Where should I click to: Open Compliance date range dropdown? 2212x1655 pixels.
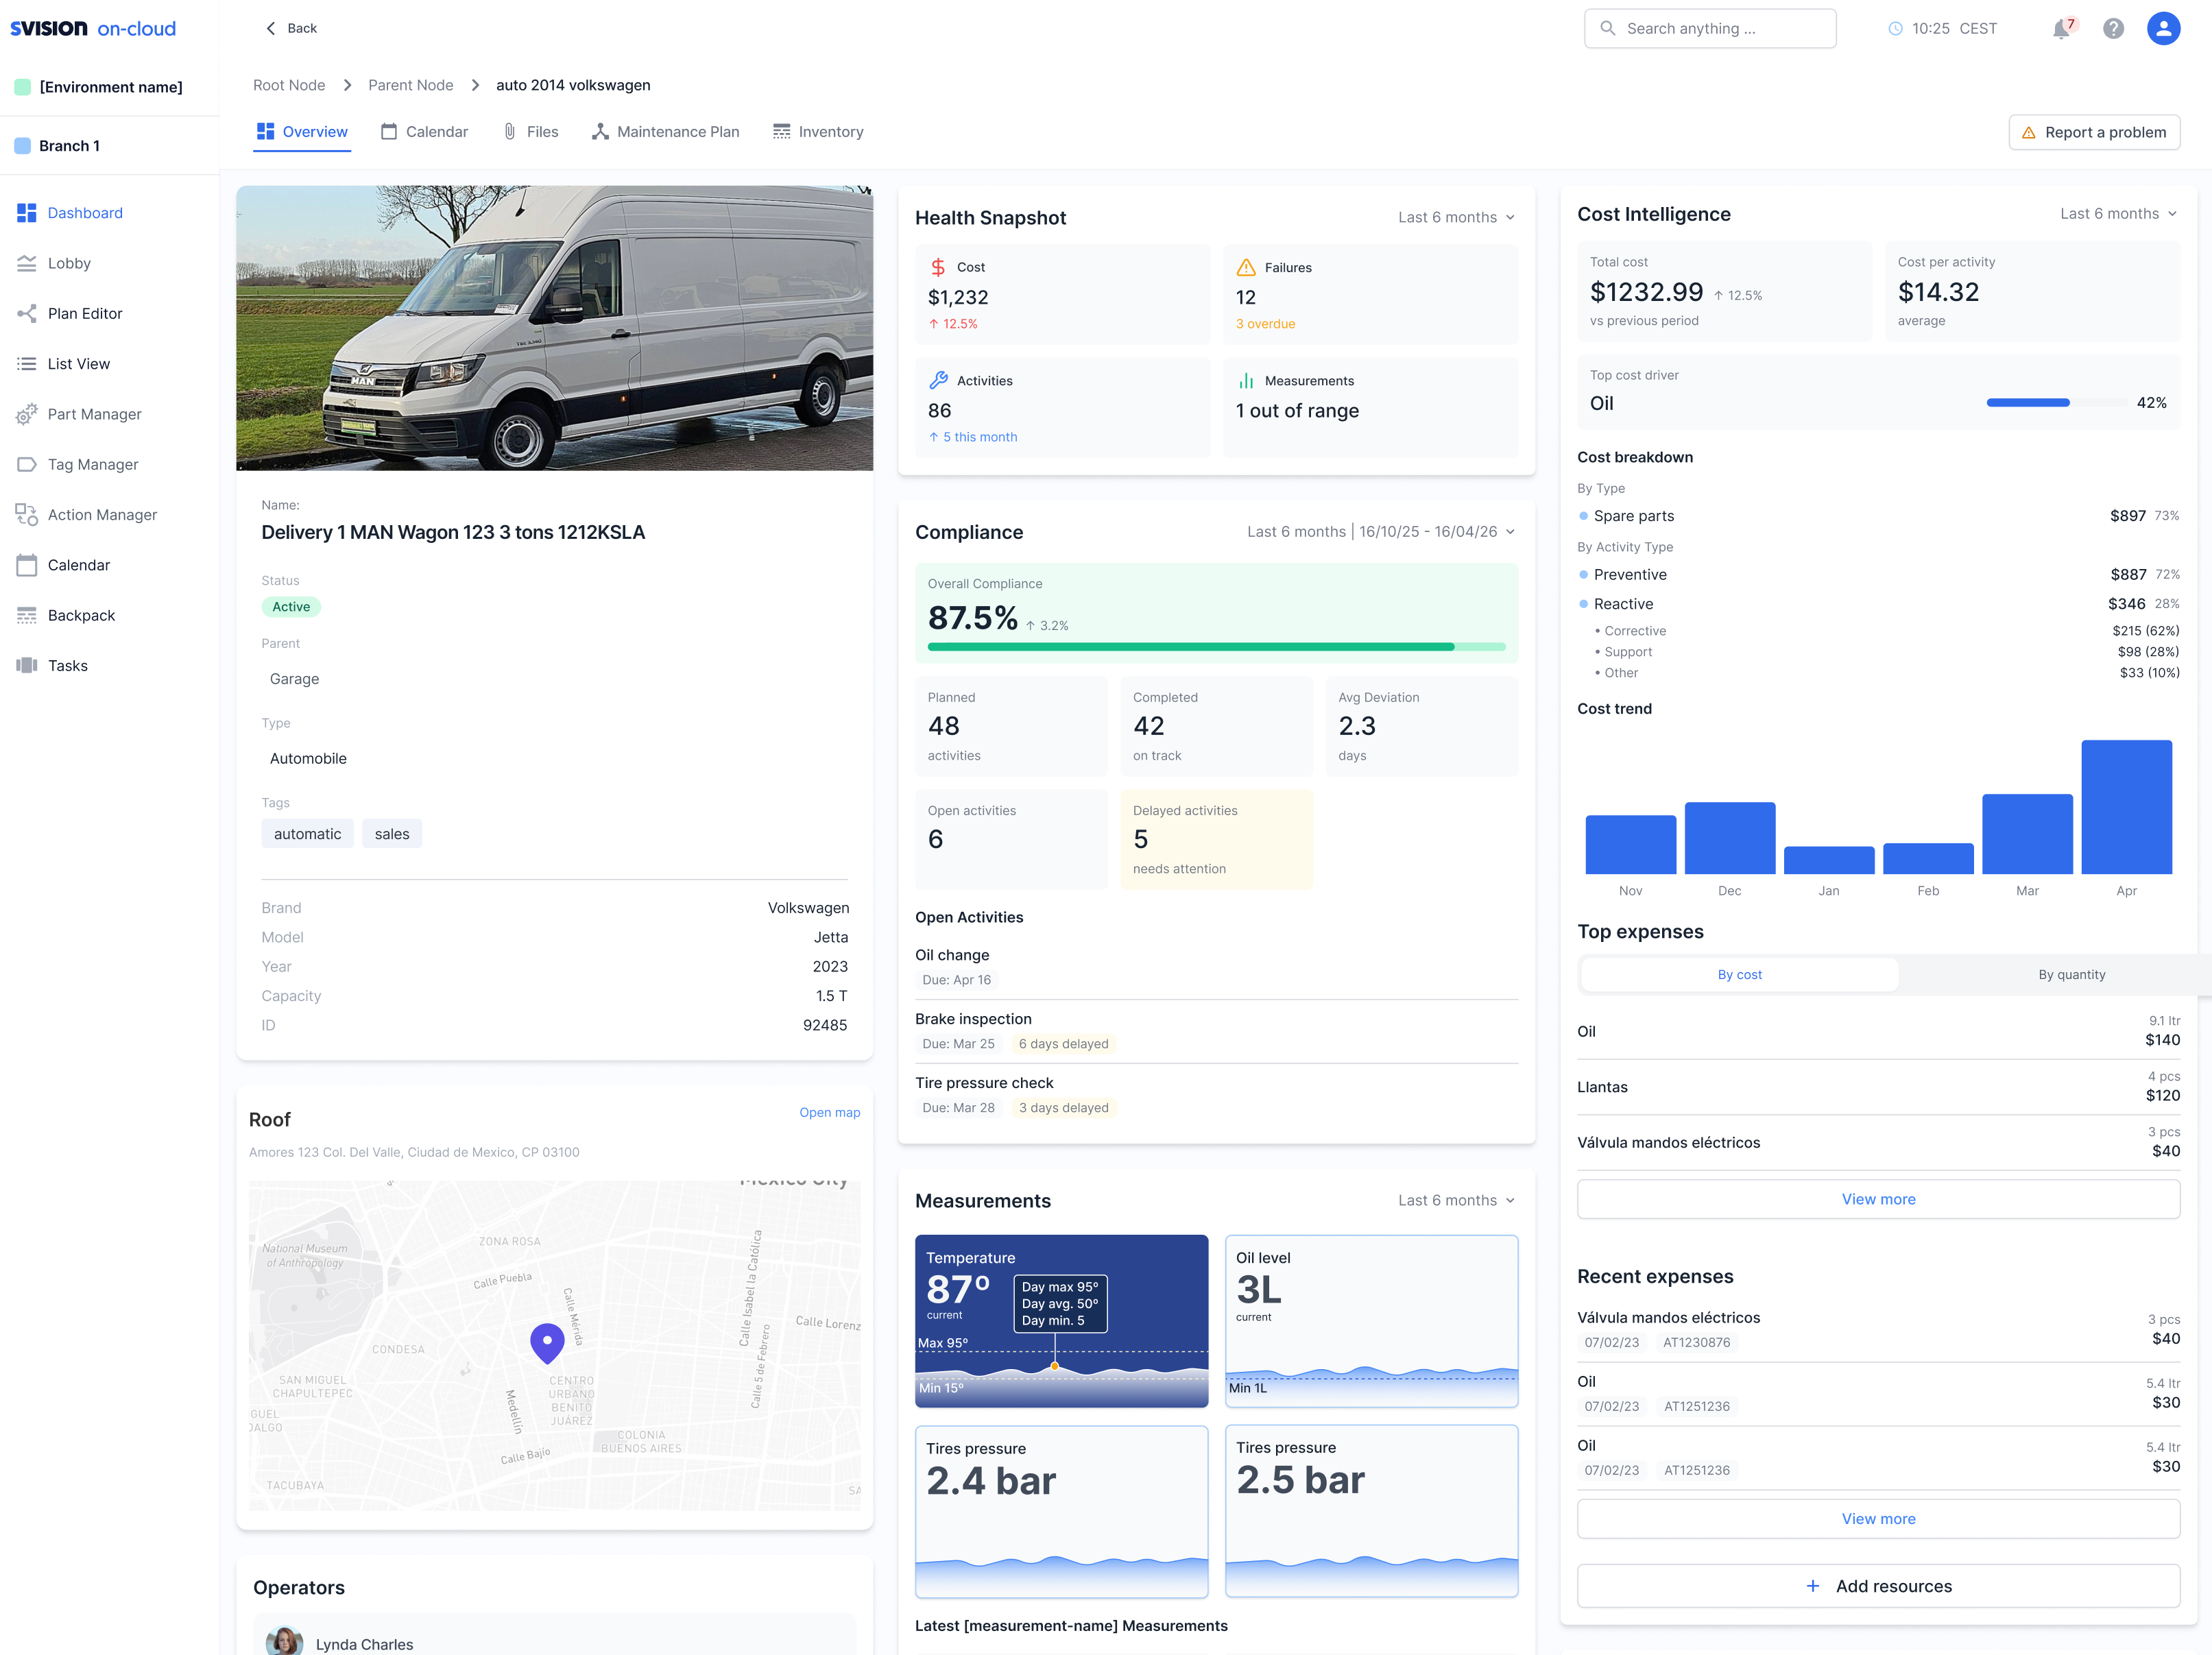coord(1381,531)
